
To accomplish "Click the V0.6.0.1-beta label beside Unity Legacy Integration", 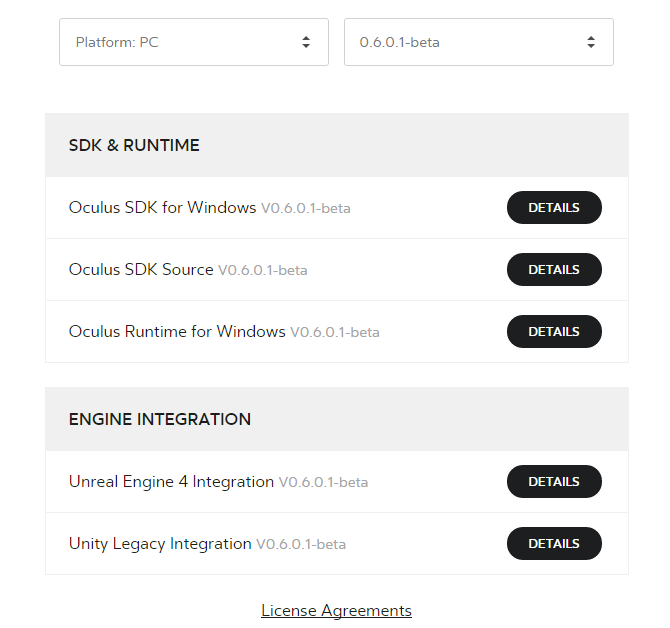I will (301, 545).
